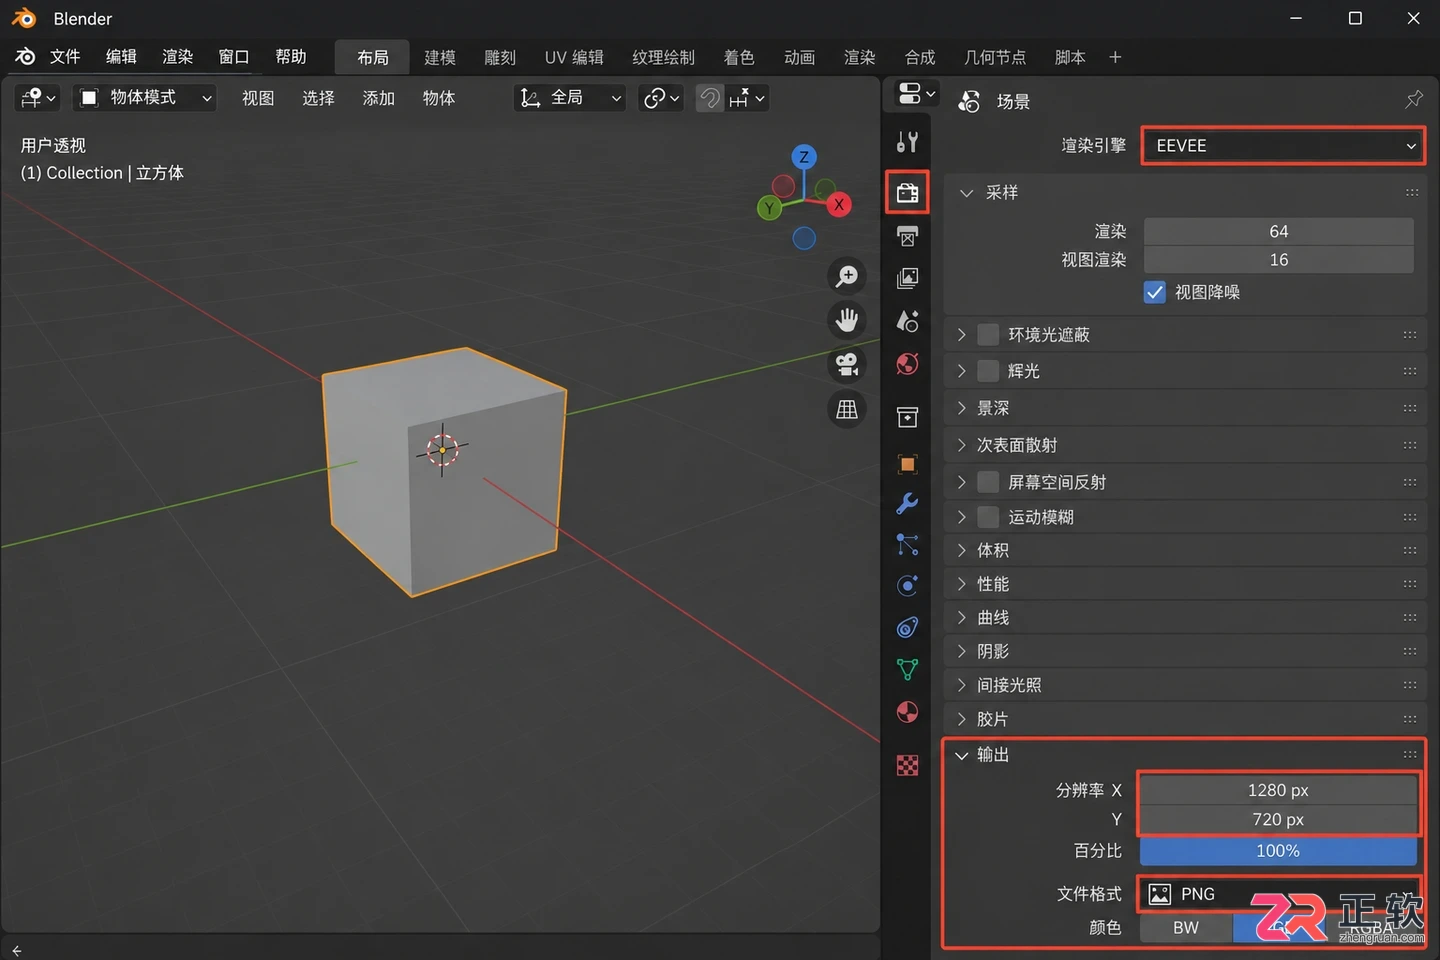Expand the 胶片 panel
The image size is (1440, 960).
1185,719
